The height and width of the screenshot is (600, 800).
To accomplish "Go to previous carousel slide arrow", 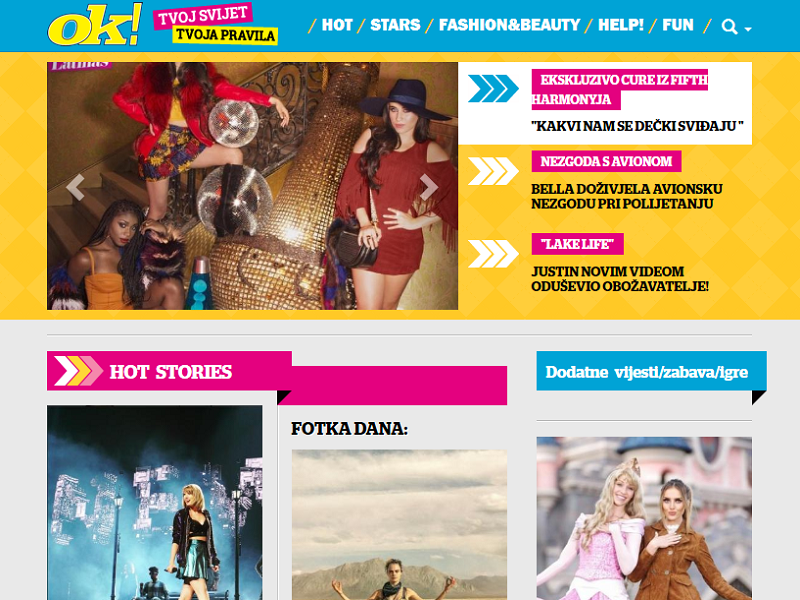I will 76,187.
